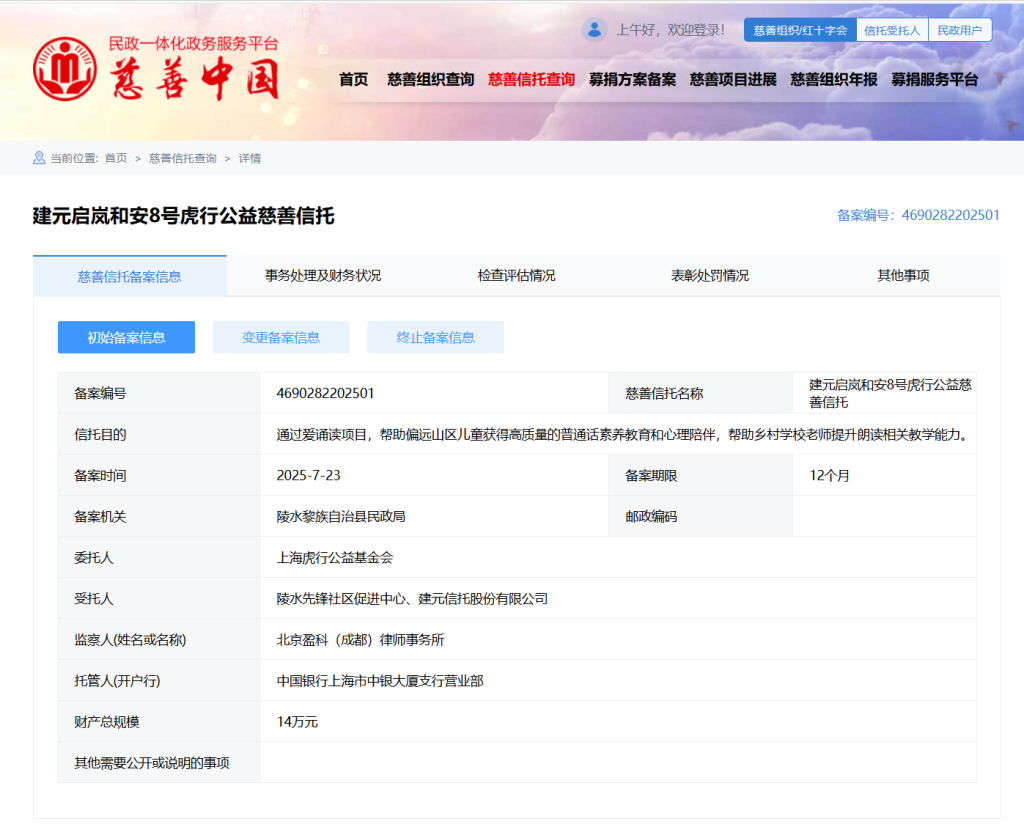The height and width of the screenshot is (827, 1024).
Task: Click the page title 建元启岚和安8号虎行公益慈善信托
Action: 184,216
